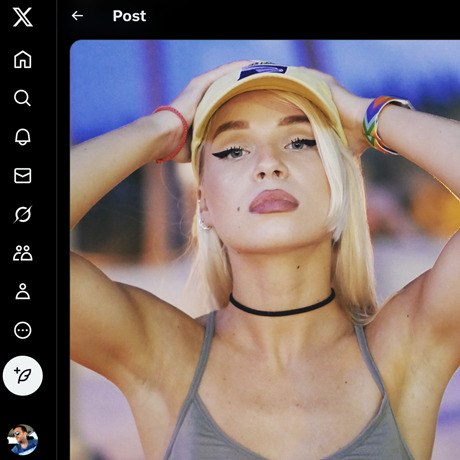The image size is (460, 460).
Task: Open the post photo in full view
Action: point(265,250)
